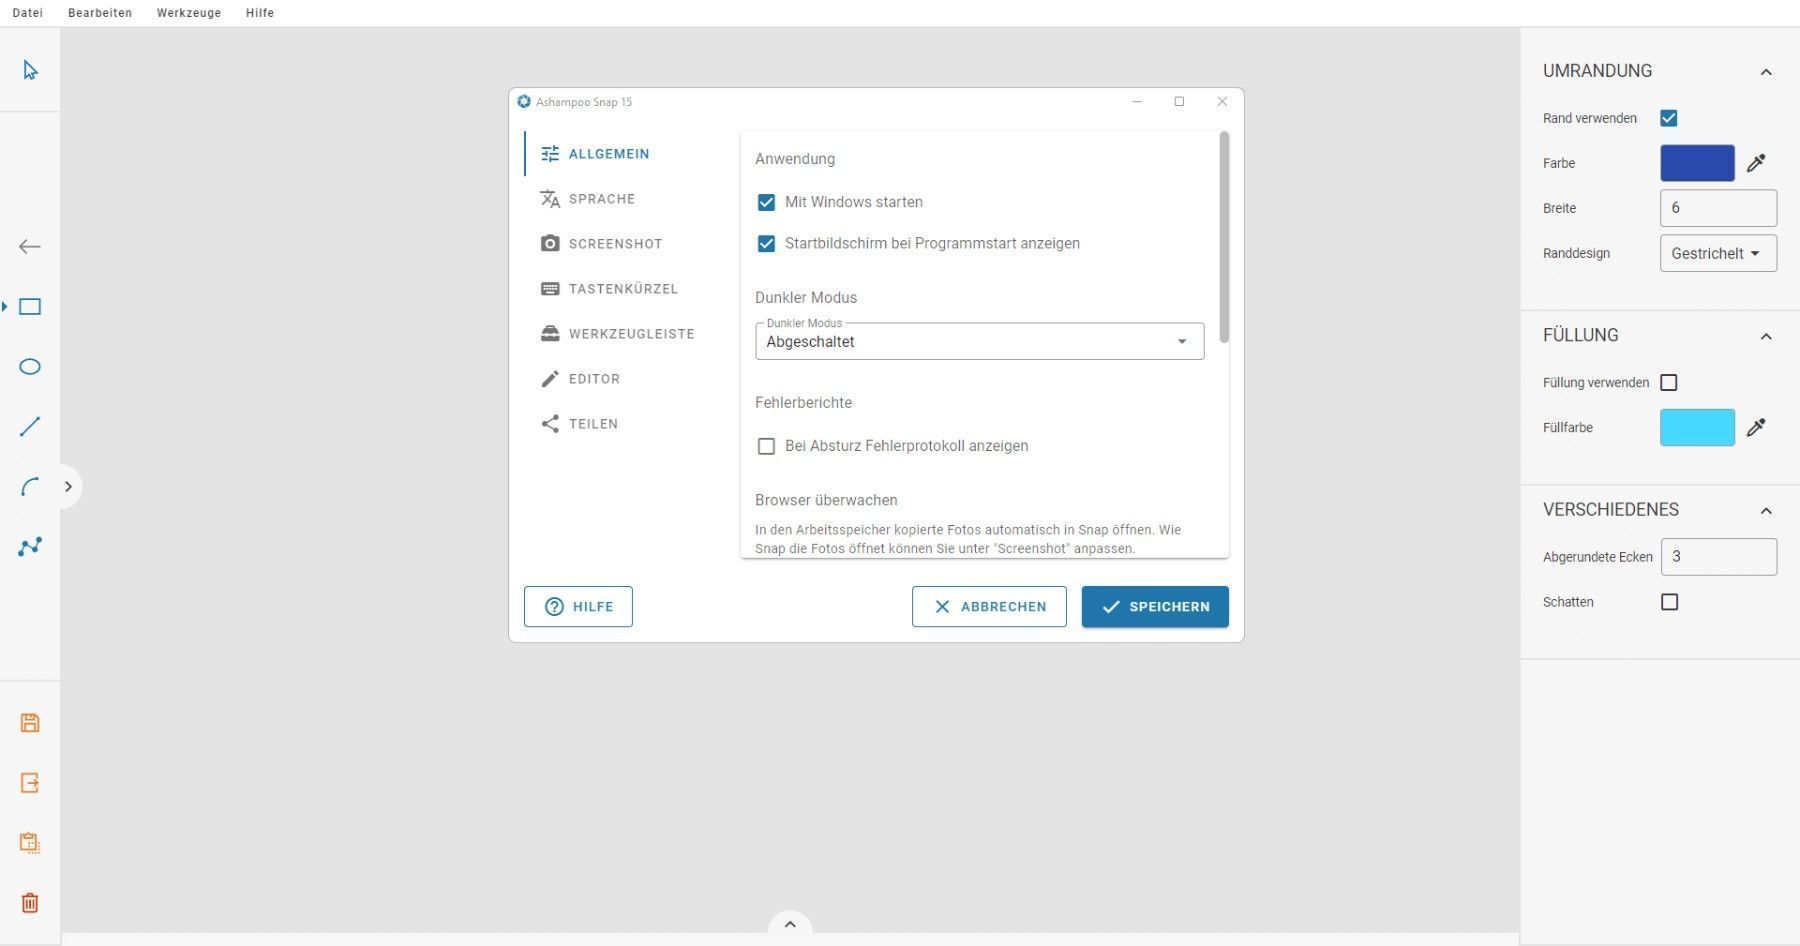Open the Werkzeuge menu

pyautogui.click(x=189, y=13)
